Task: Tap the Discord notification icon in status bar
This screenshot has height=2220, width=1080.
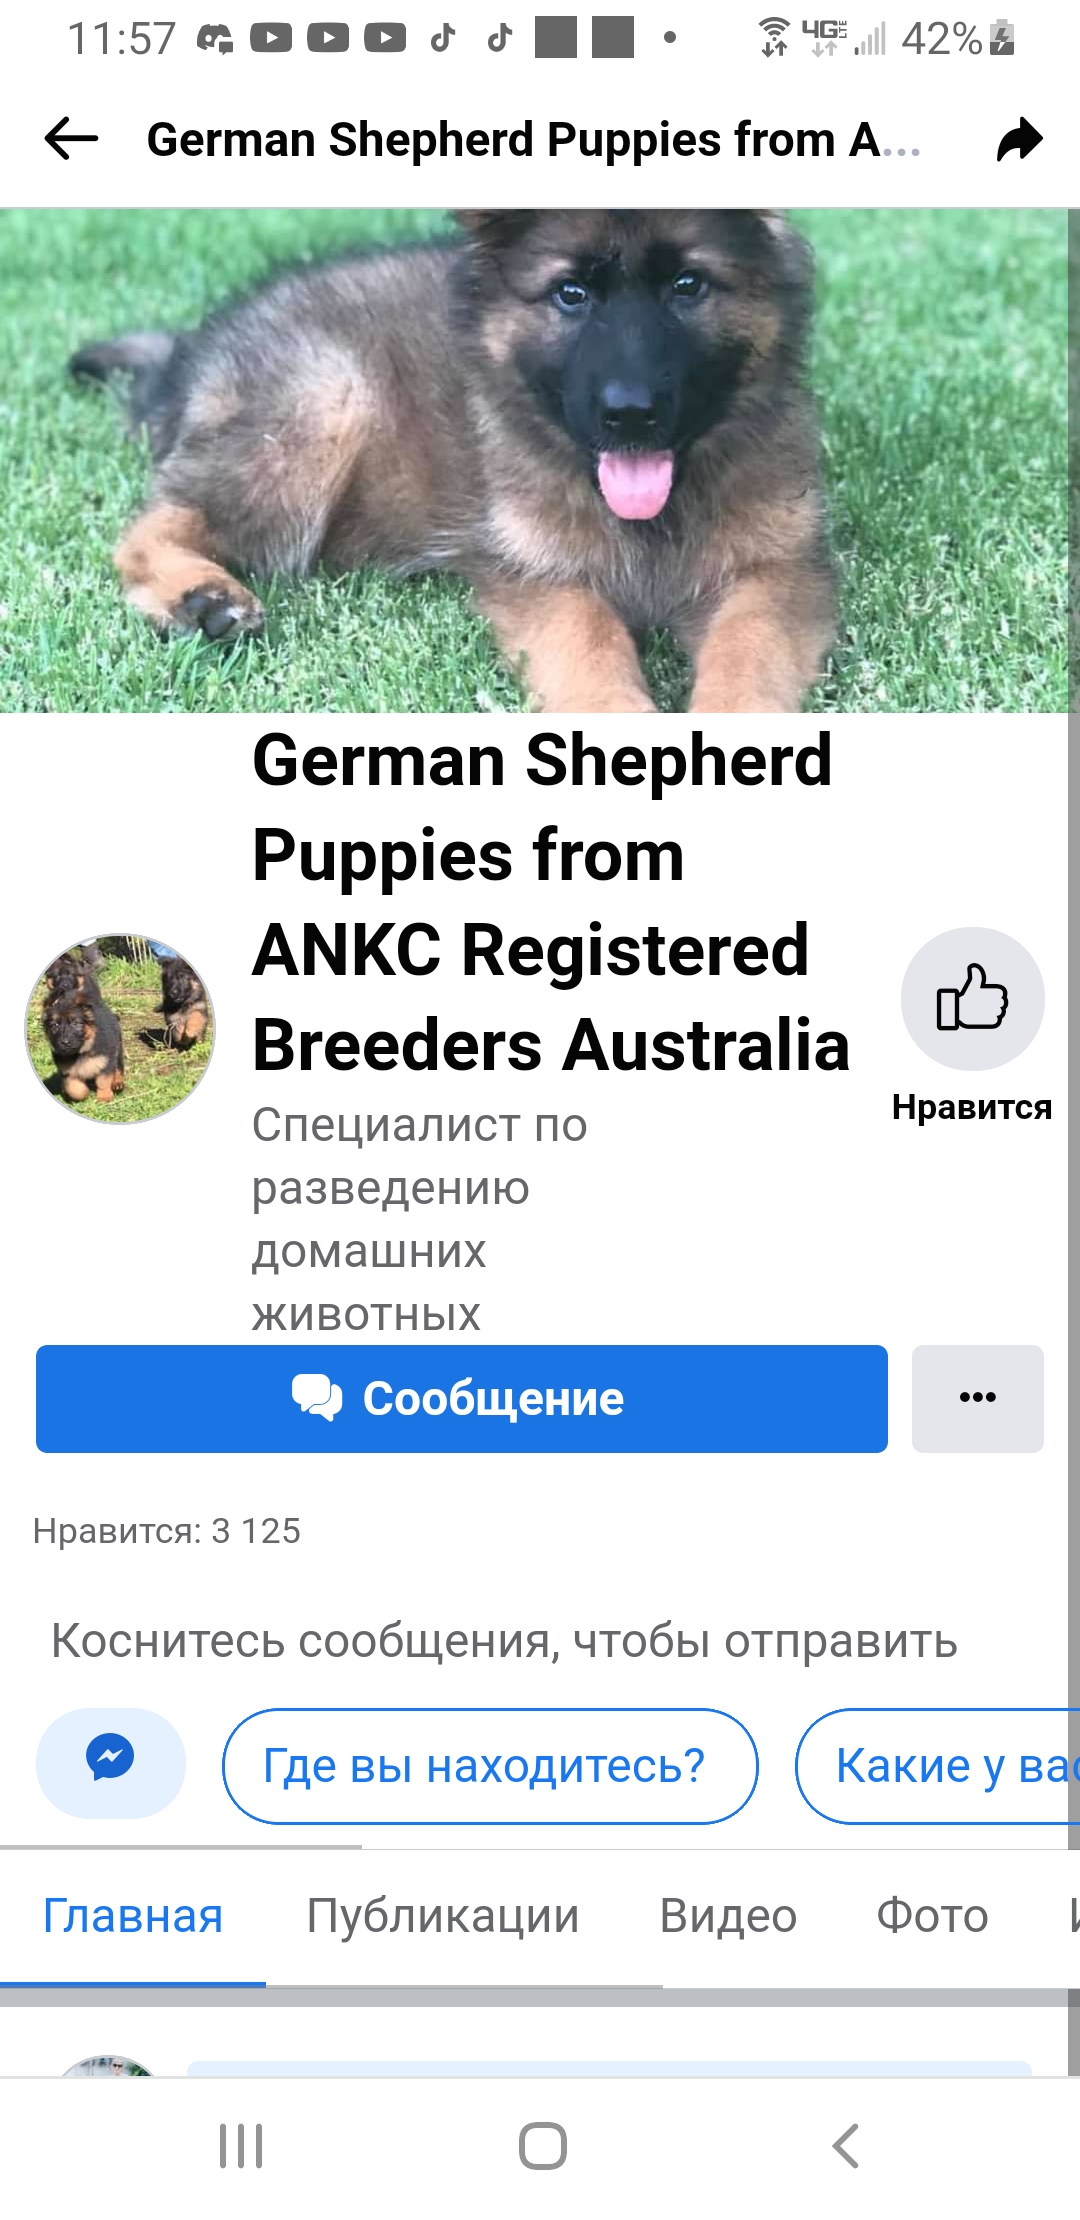Action: 214,39
